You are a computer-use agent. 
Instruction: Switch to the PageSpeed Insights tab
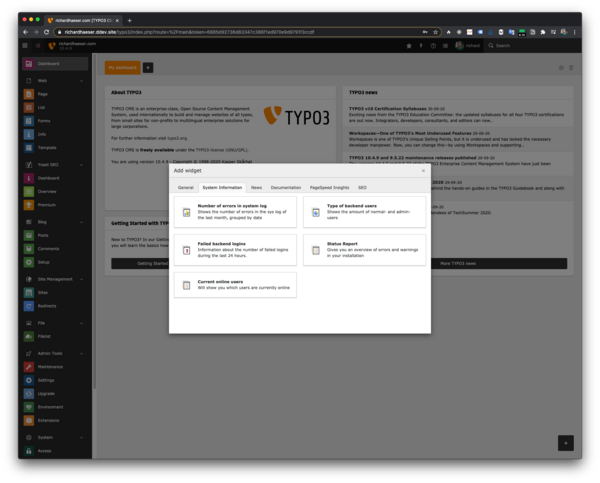pyautogui.click(x=329, y=188)
